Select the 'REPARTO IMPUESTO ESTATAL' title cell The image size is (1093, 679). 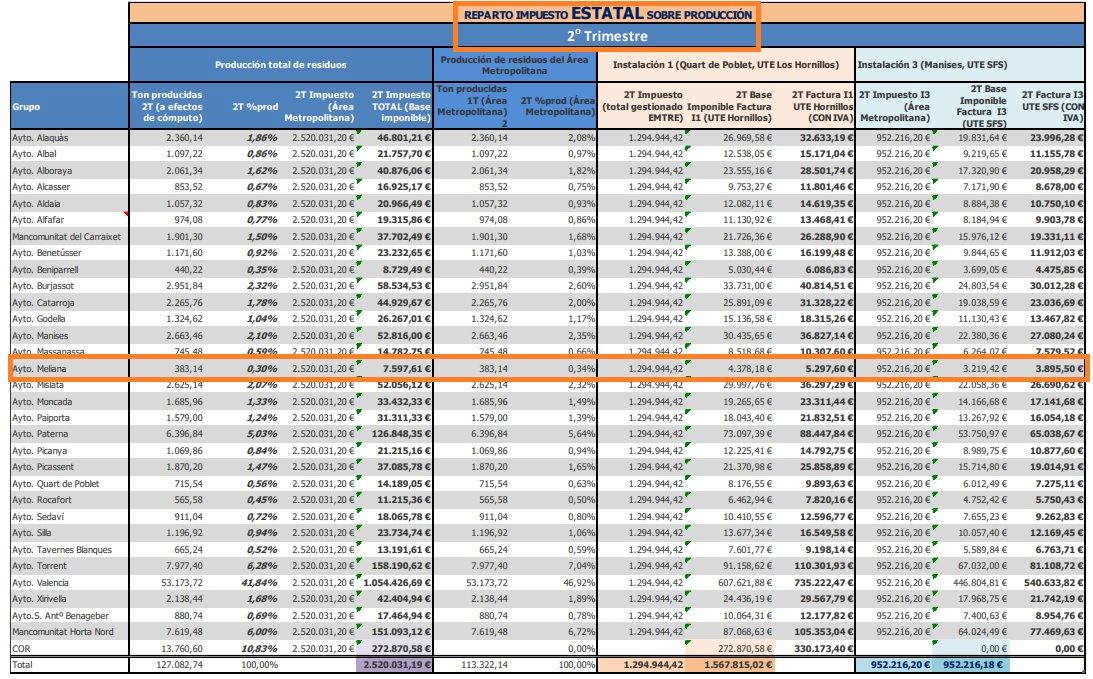coord(607,13)
